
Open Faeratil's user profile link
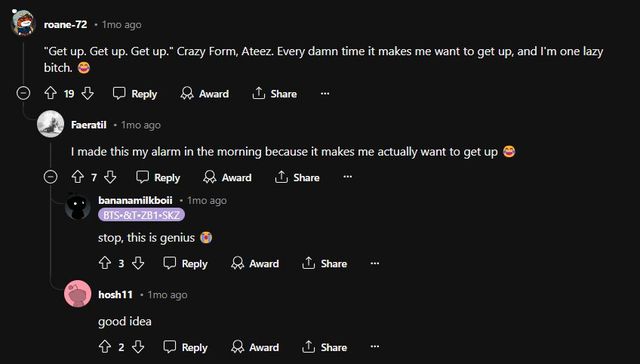pyautogui.click(x=89, y=125)
